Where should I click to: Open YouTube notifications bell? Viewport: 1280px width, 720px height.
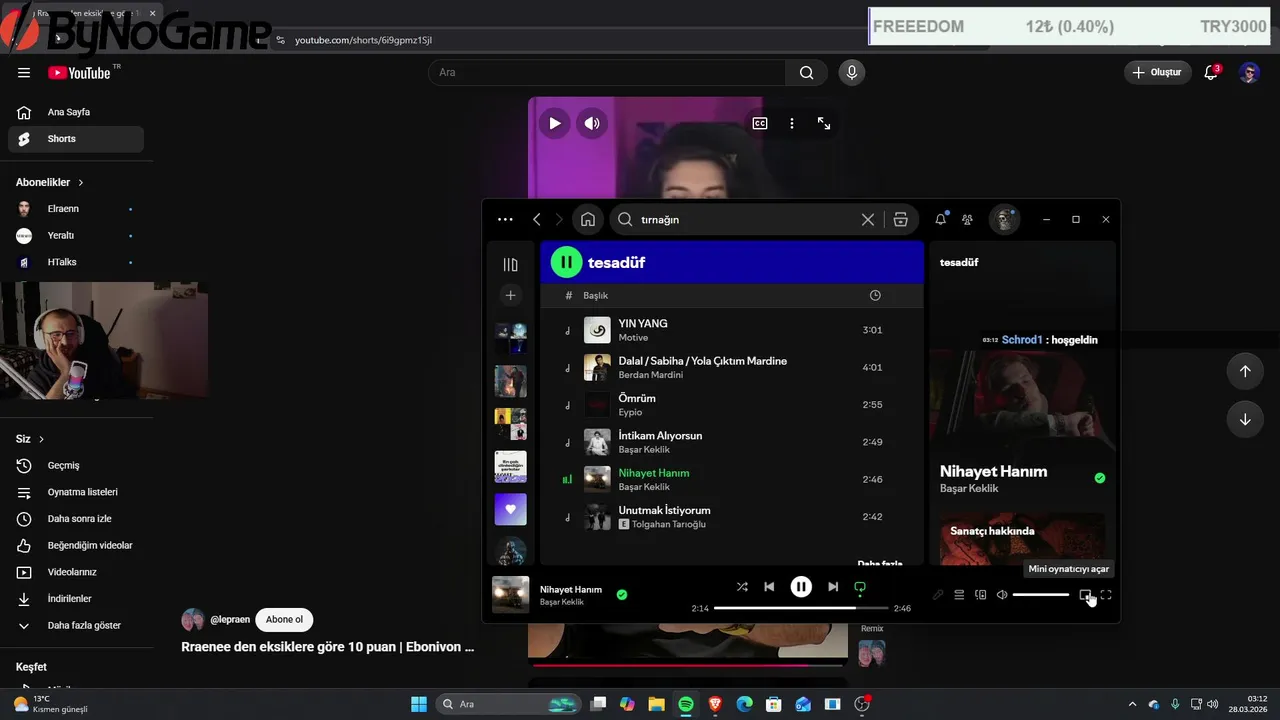(x=1211, y=72)
